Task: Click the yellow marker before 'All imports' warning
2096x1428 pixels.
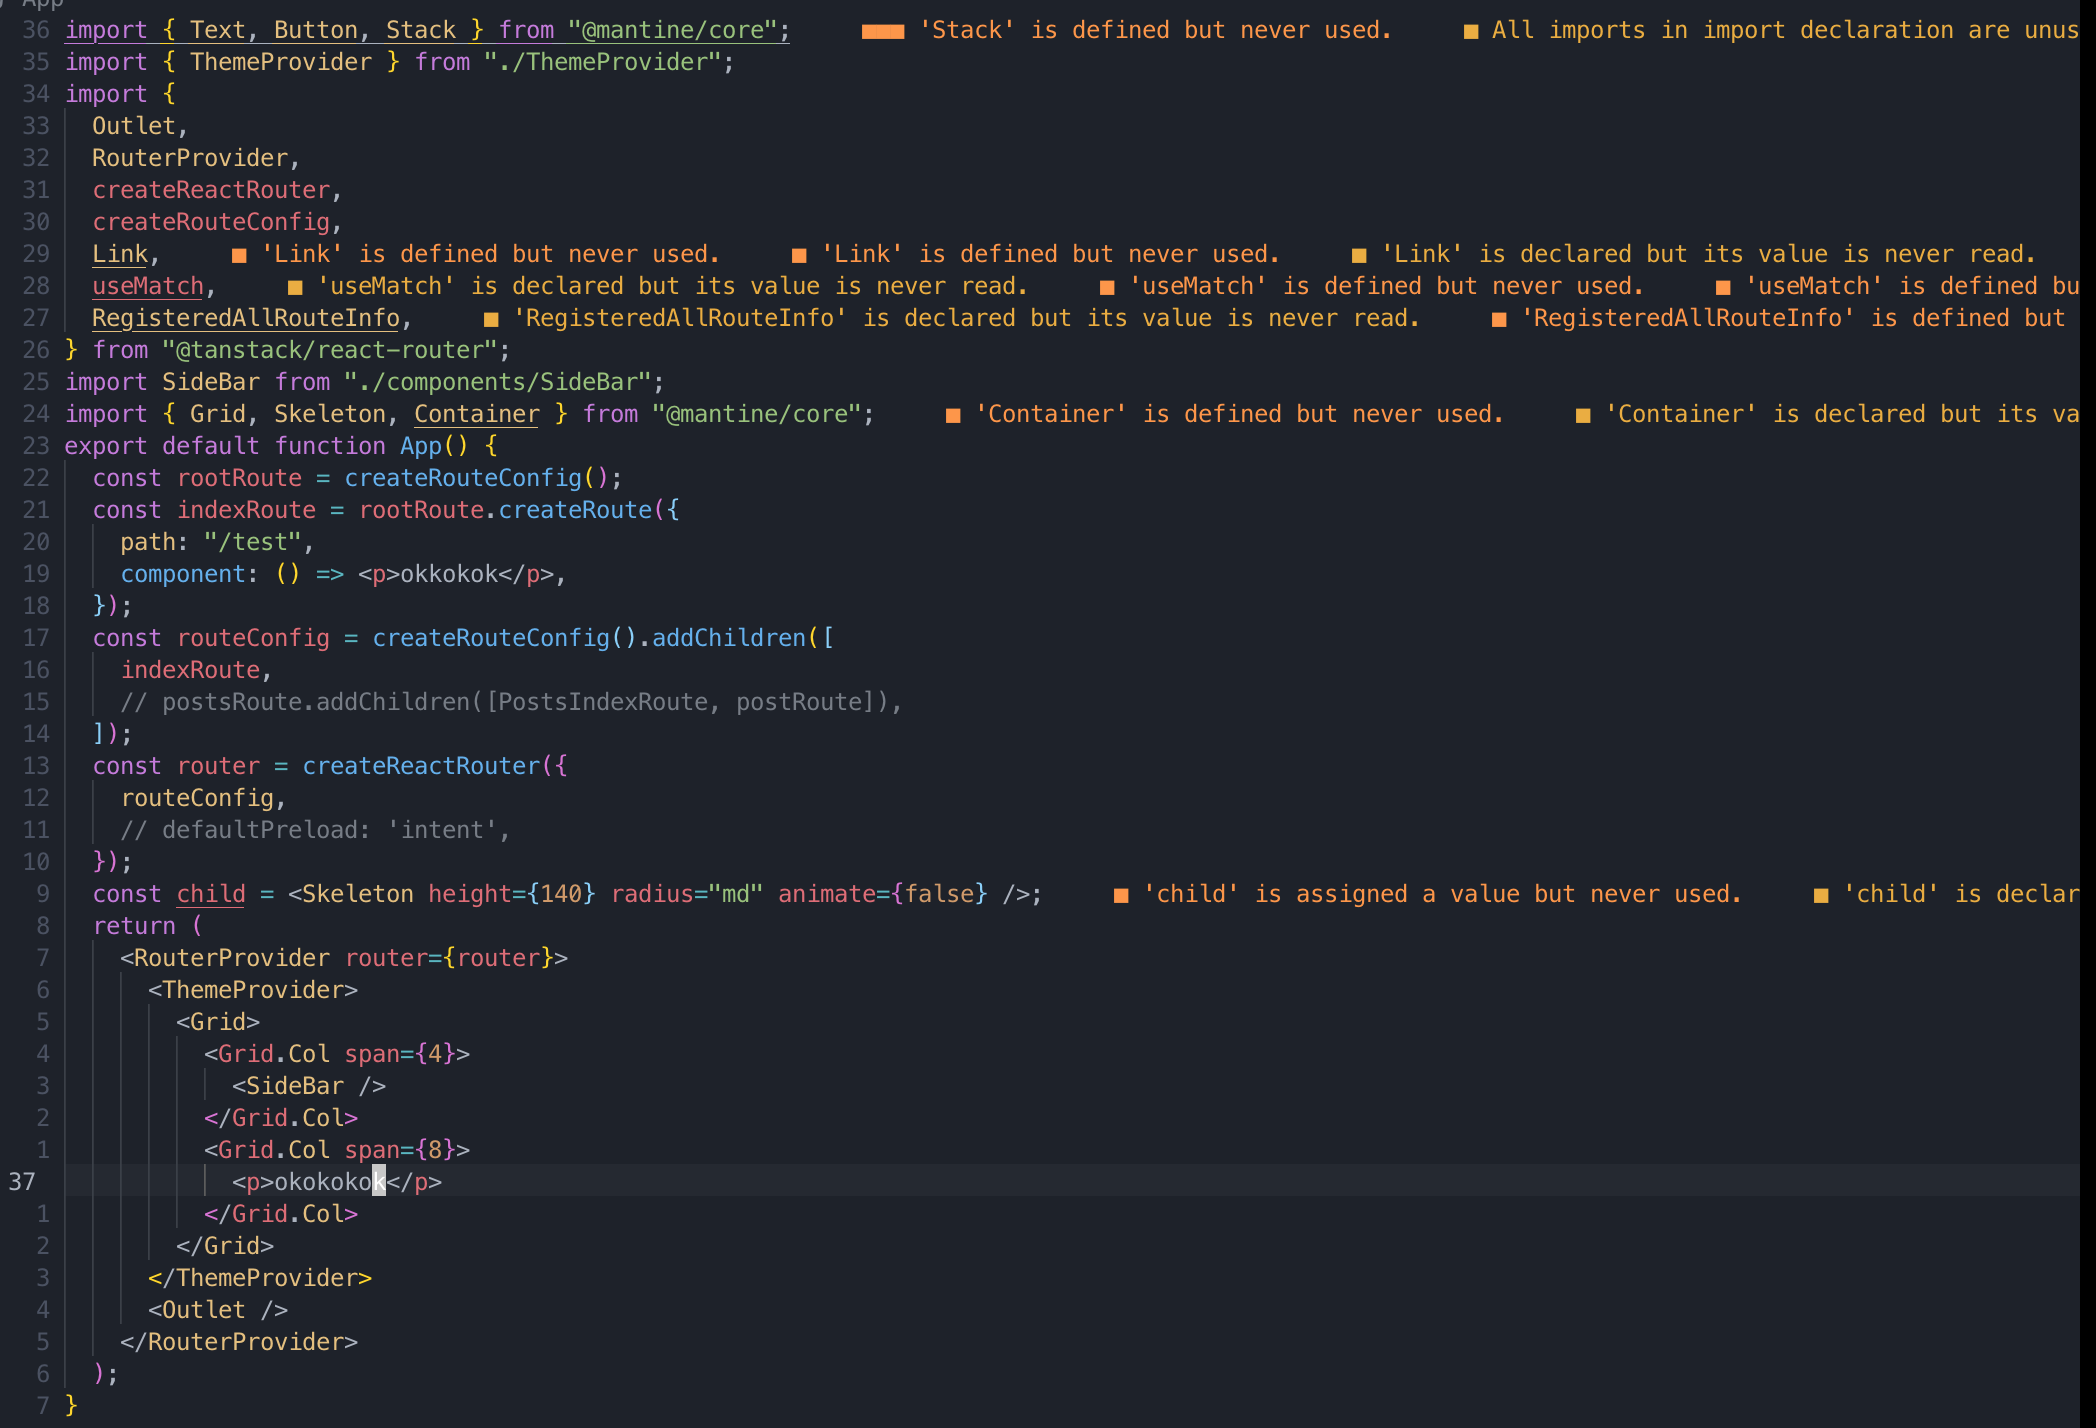Action: click(x=1470, y=31)
